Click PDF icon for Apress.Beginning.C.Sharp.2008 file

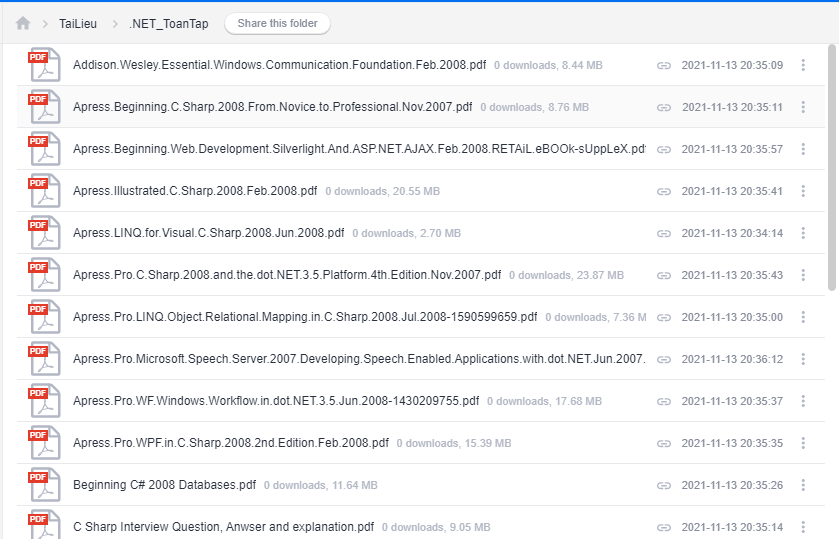point(44,107)
